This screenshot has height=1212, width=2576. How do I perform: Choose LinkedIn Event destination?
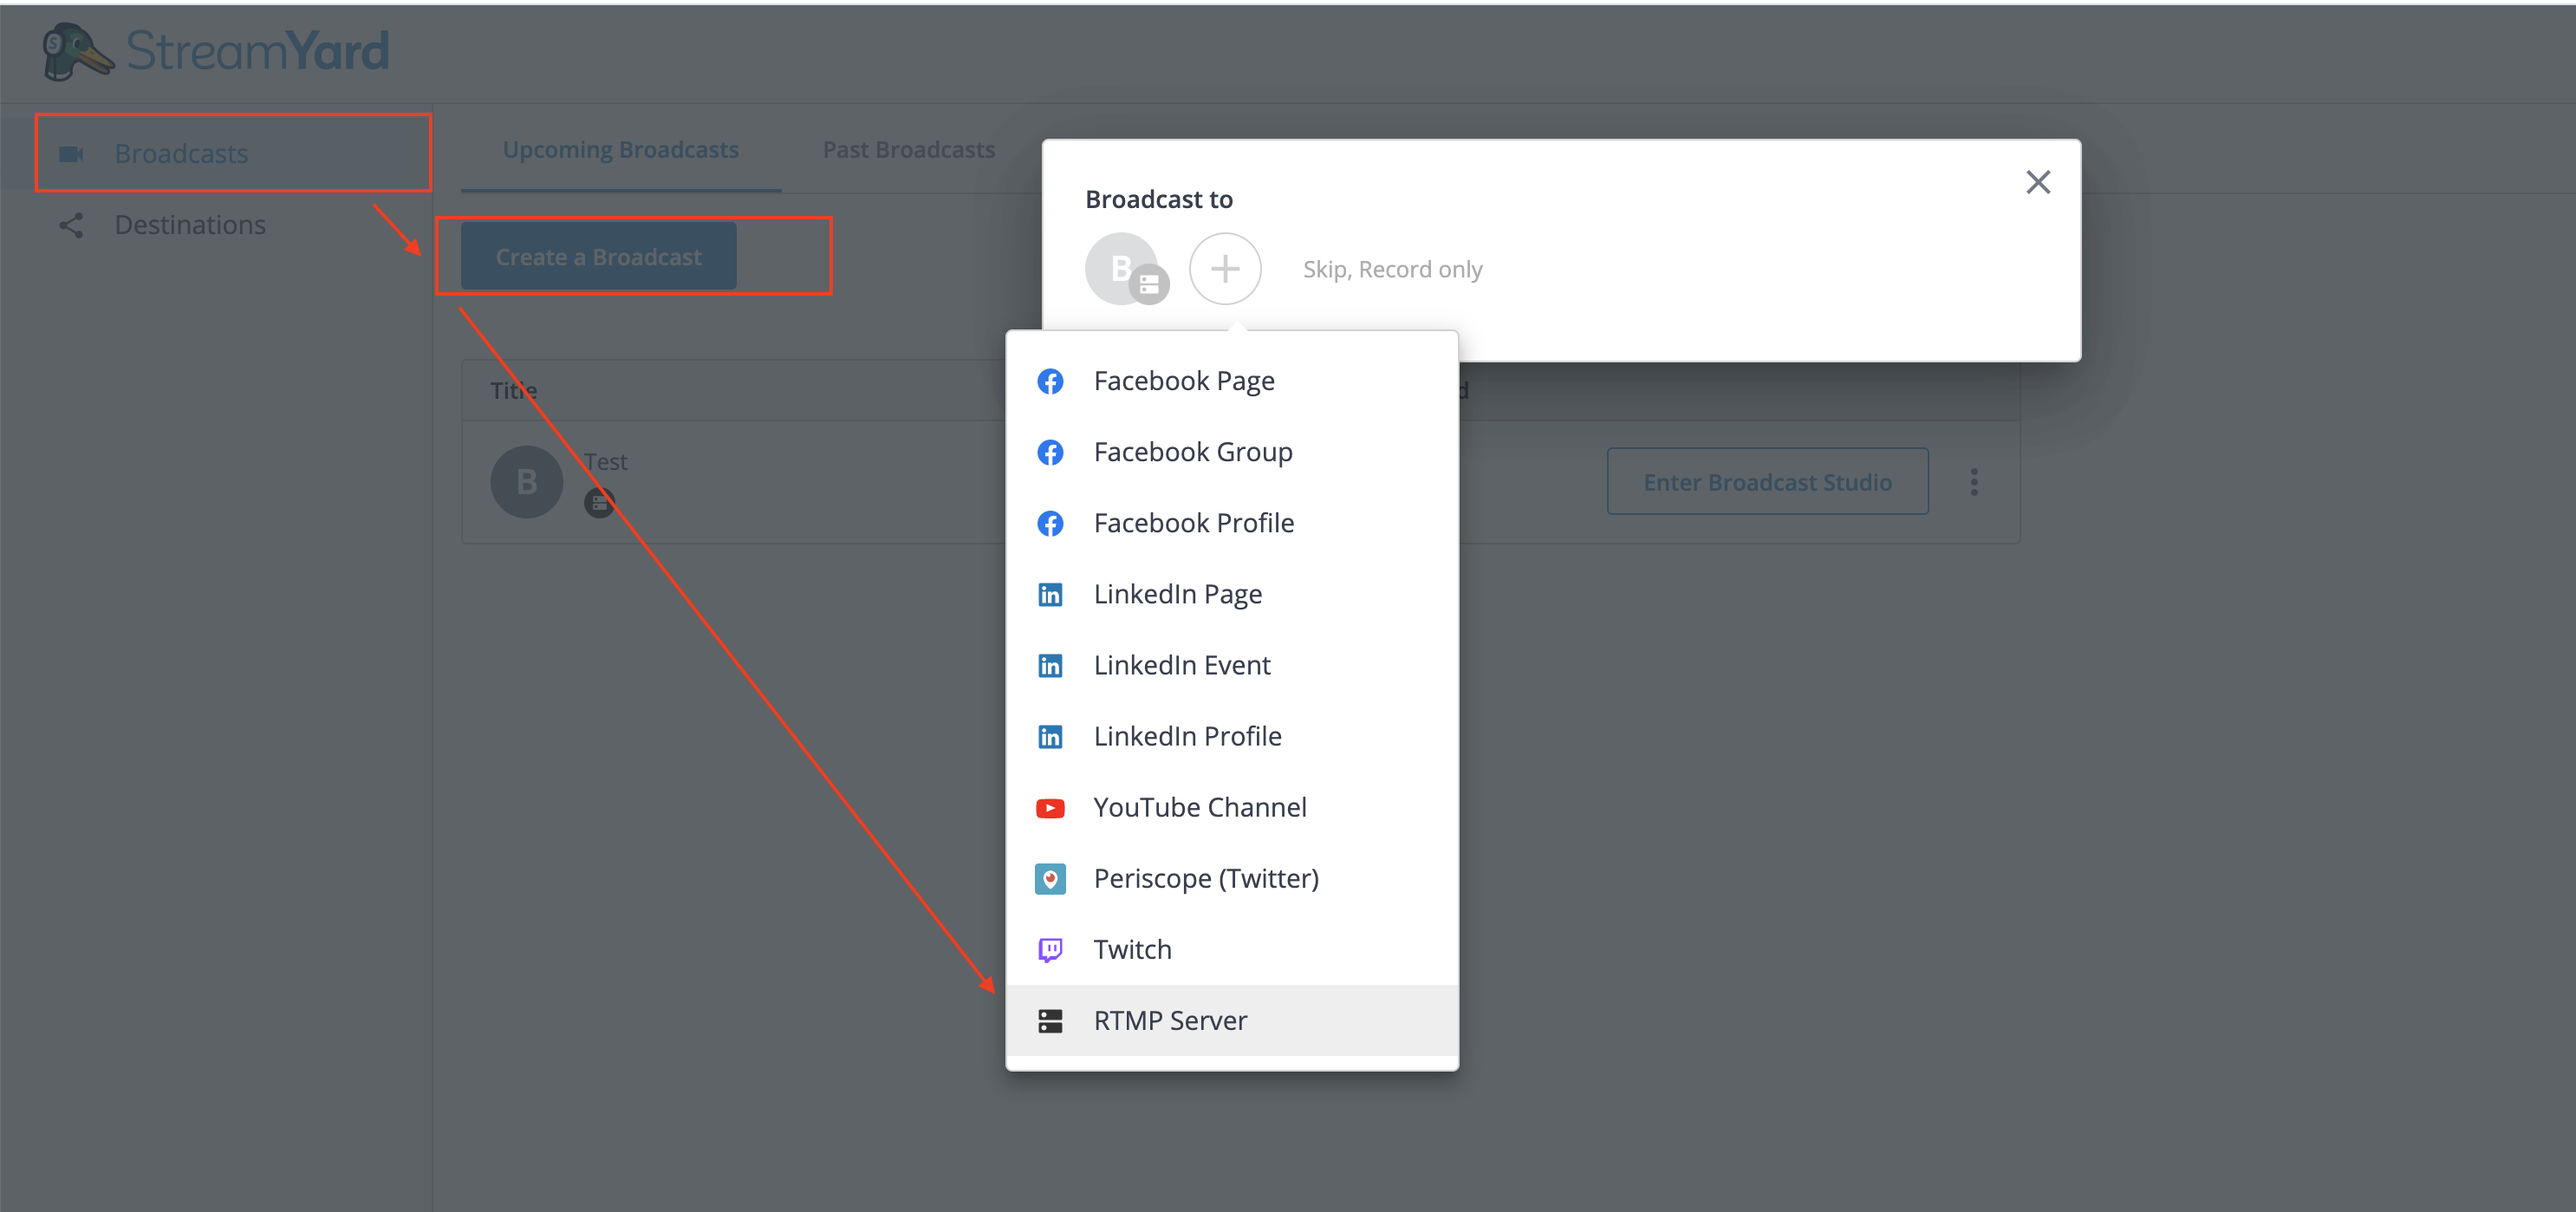[x=1232, y=665]
